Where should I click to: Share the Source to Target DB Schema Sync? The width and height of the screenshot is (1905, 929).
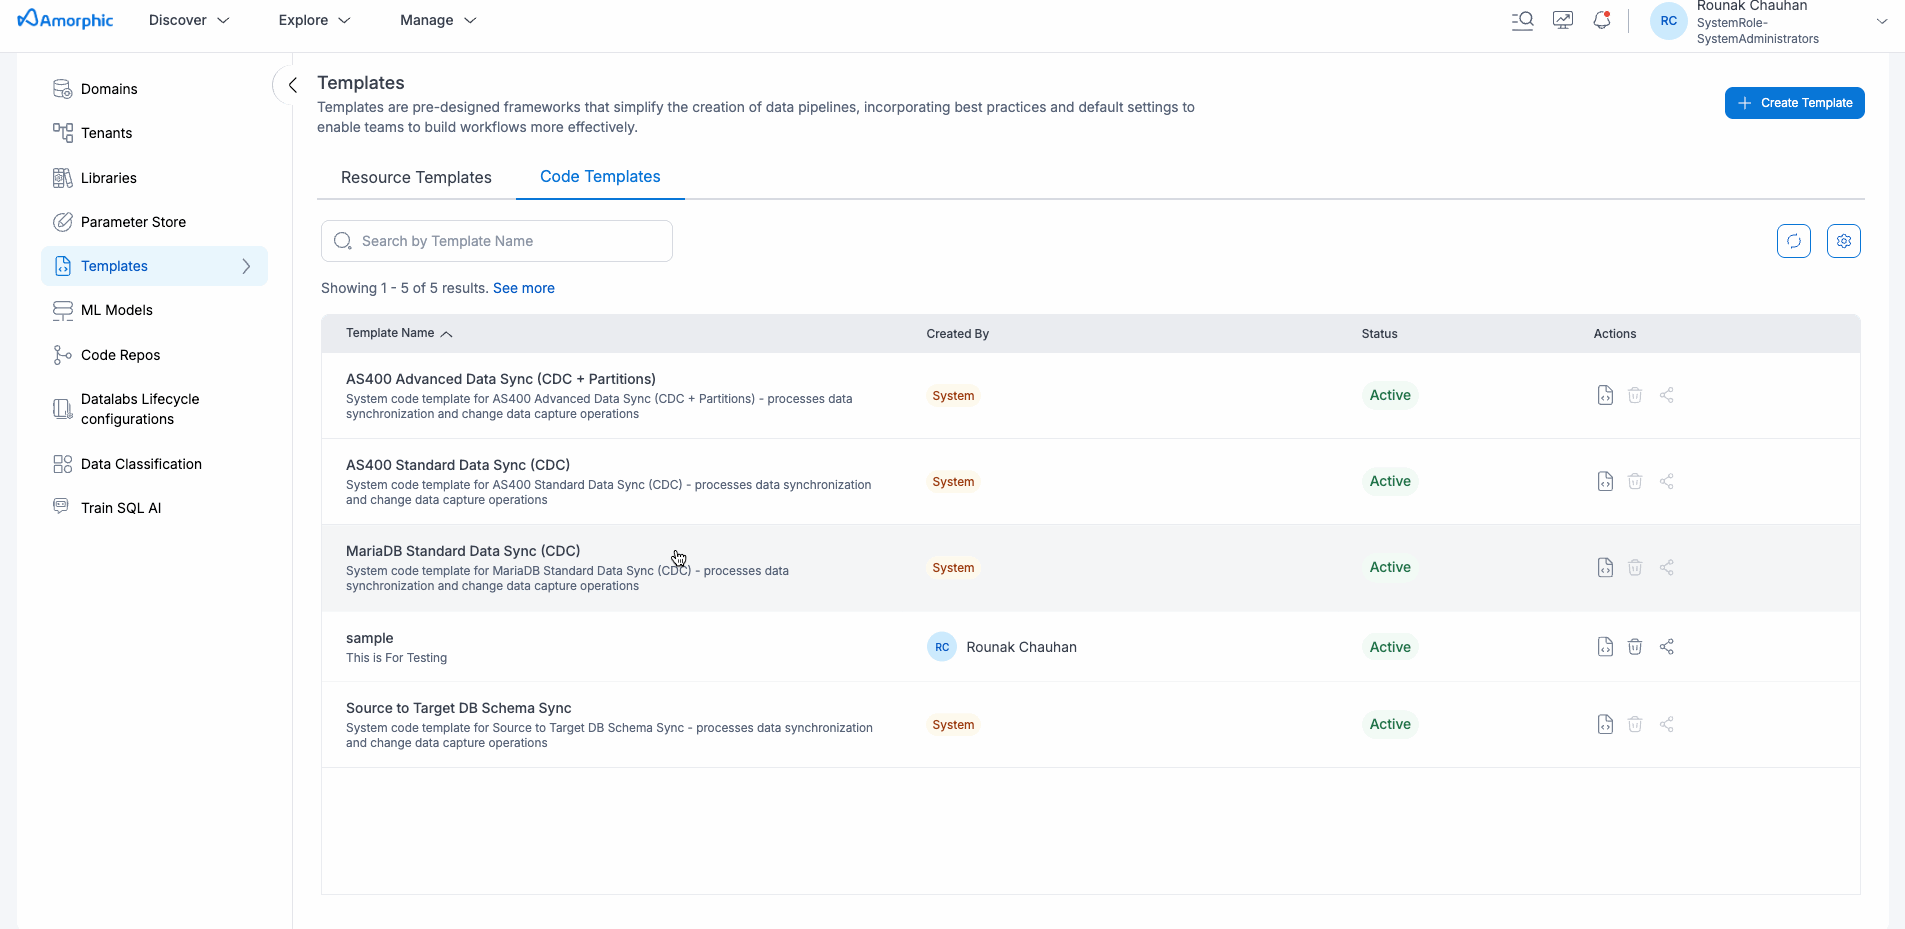(x=1666, y=724)
